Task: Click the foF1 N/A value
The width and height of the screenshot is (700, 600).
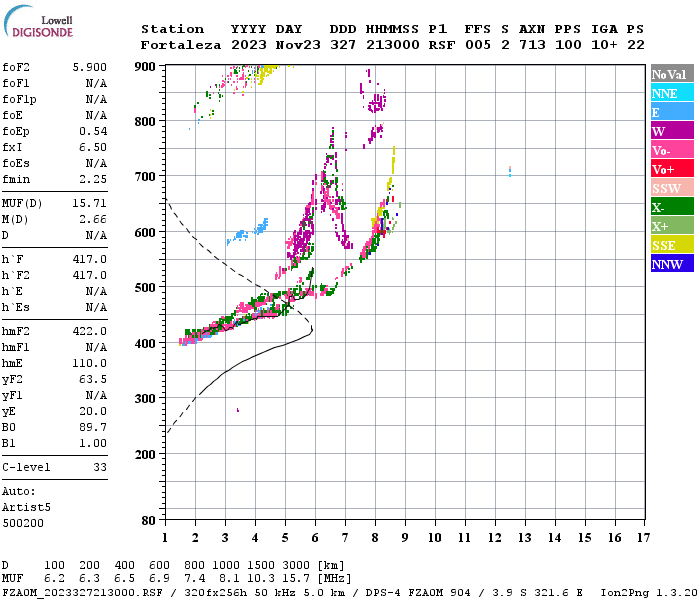Action: click(96, 83)
